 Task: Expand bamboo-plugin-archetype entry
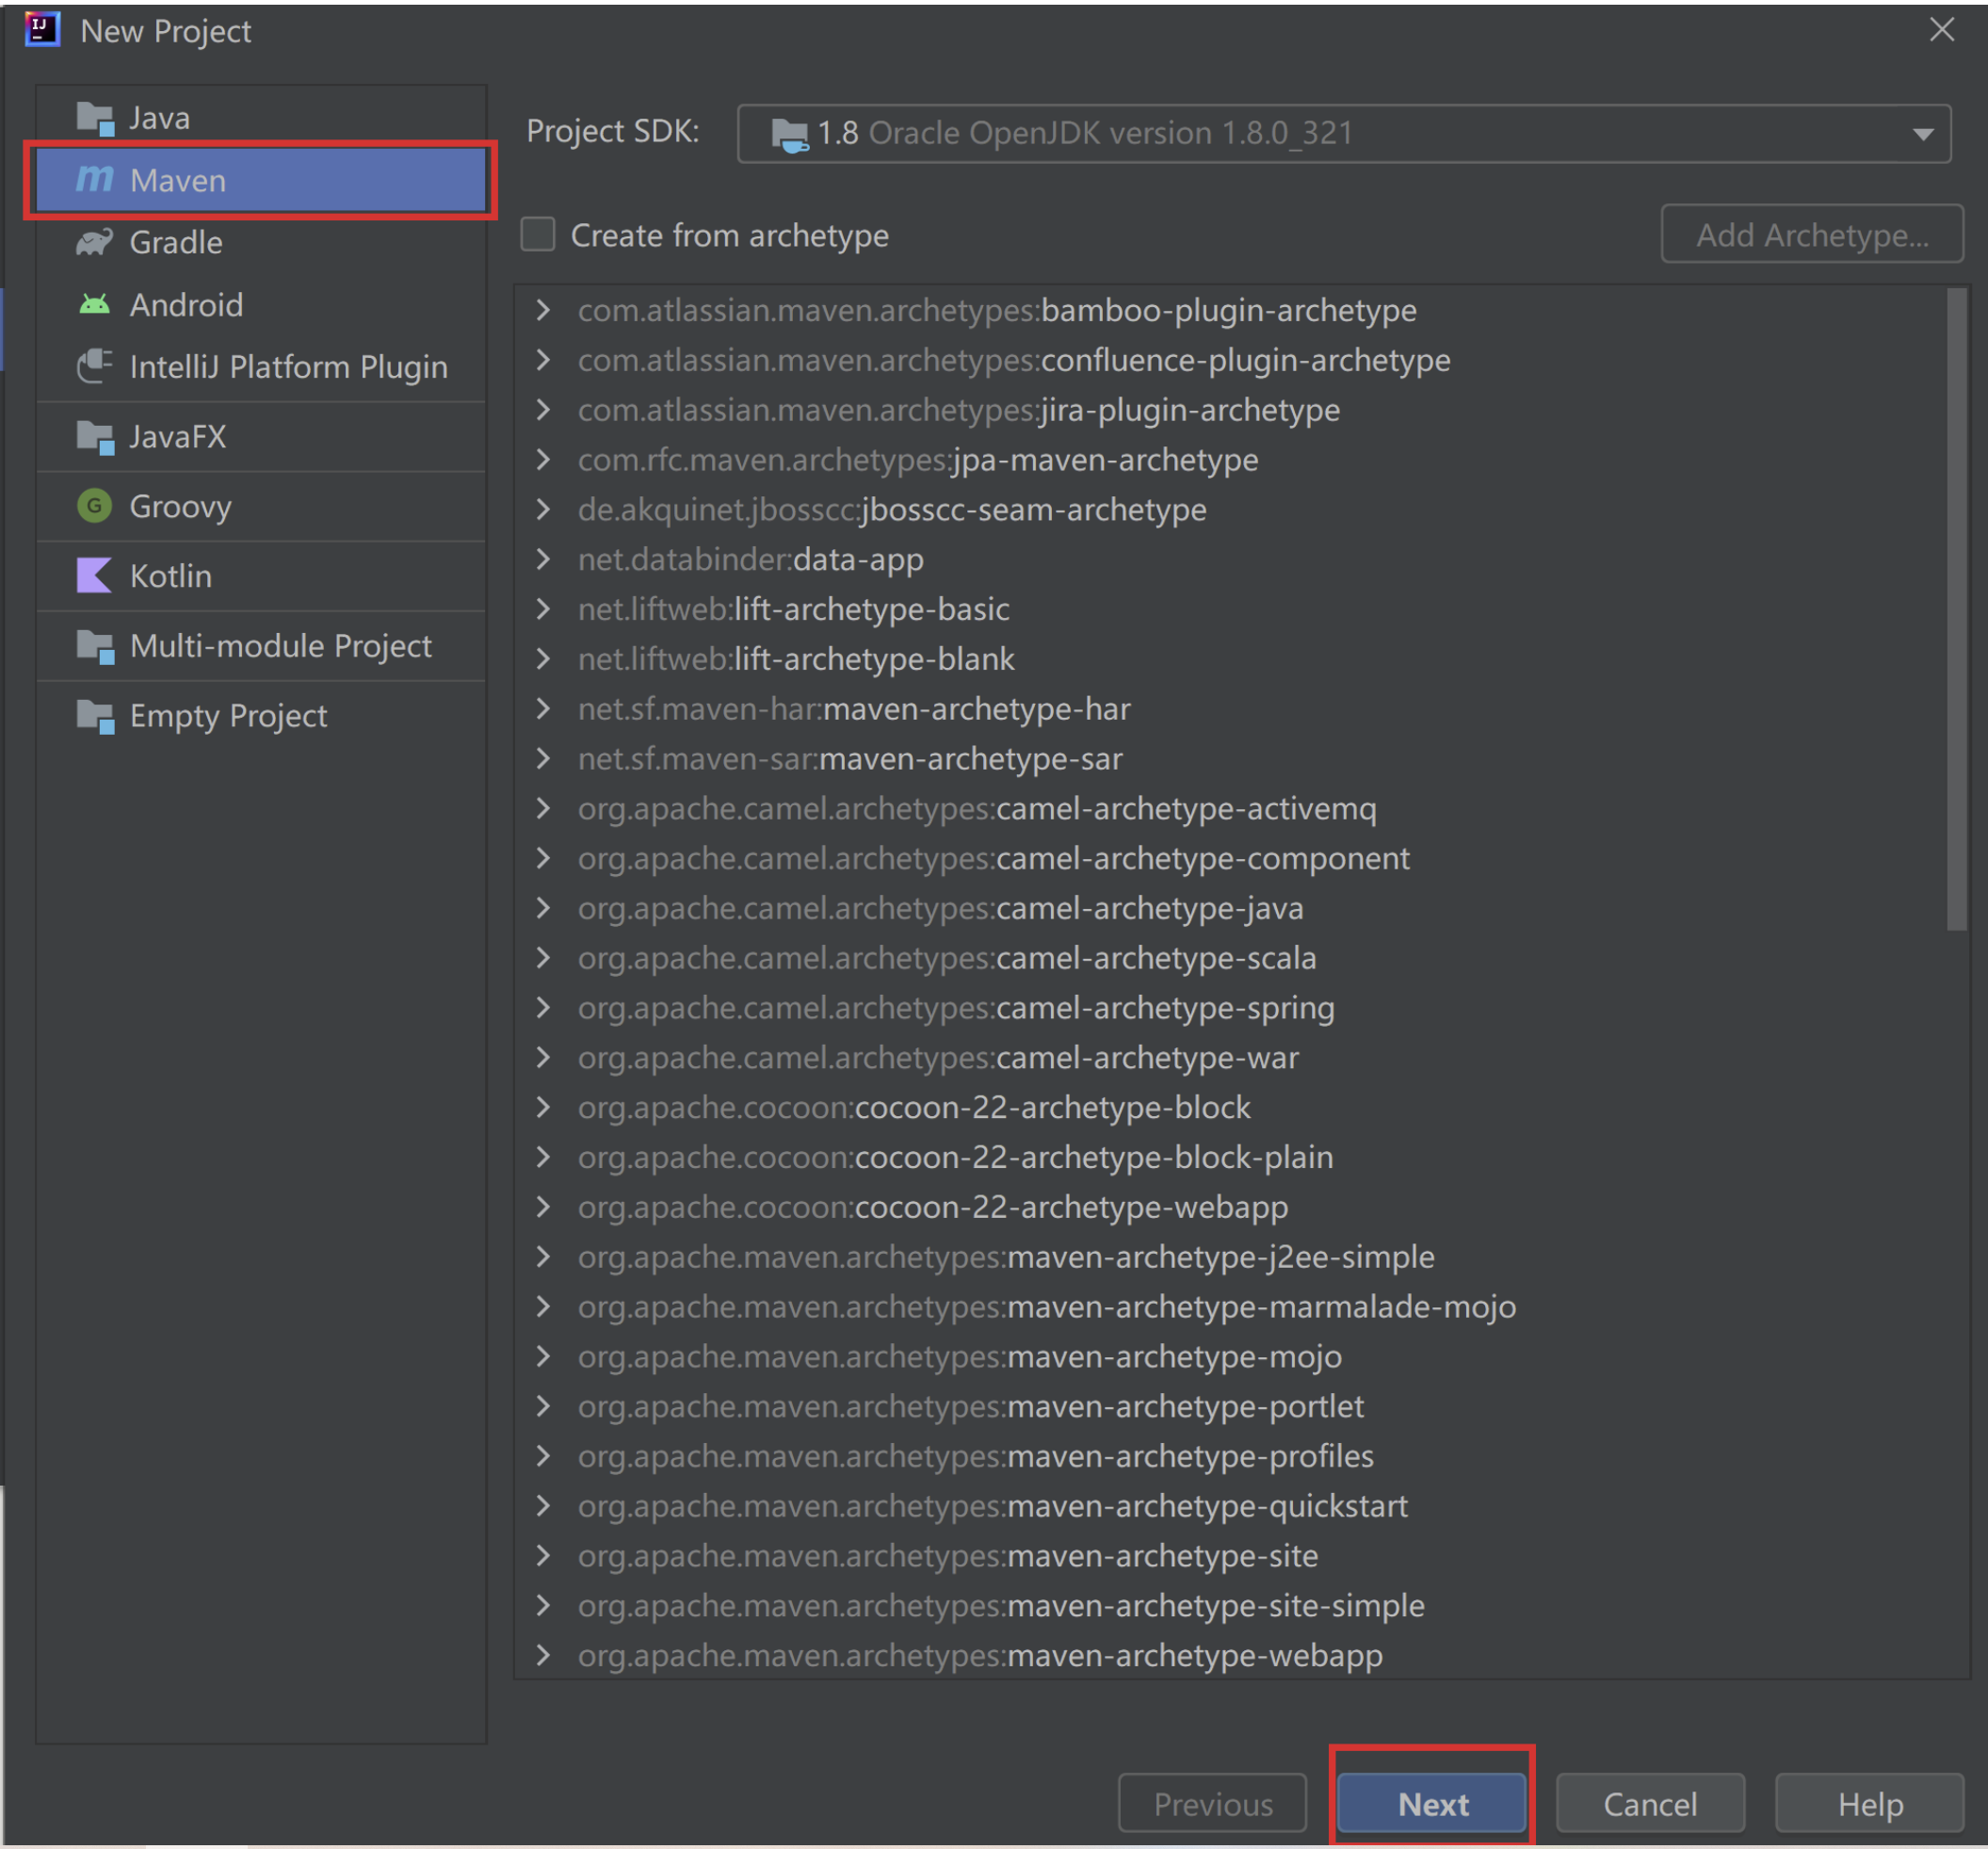coord(543,310)
